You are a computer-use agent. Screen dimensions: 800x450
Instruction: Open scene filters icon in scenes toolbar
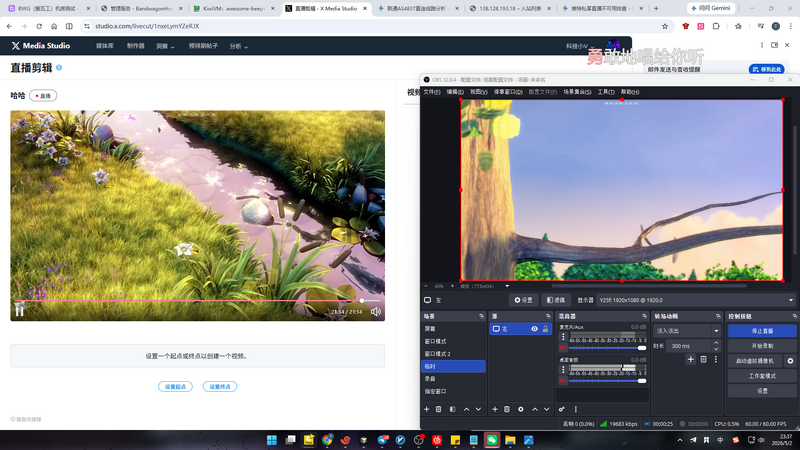pos(452,409)
